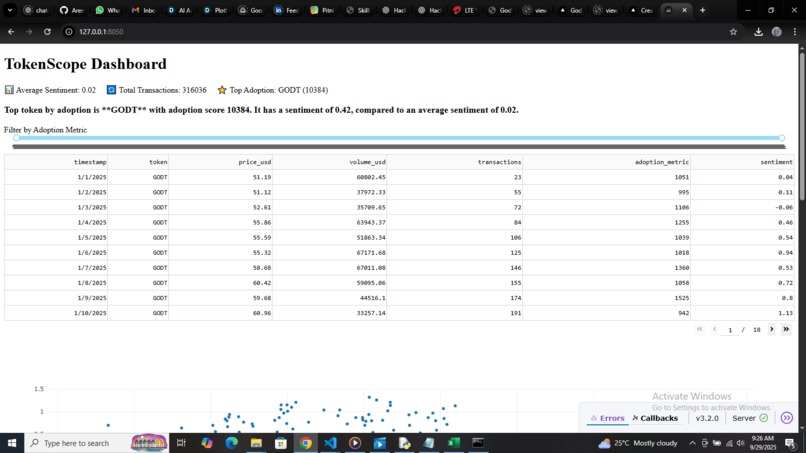The width and height of the screenshot is (806, 453).
Task: Click the price_usd column header
Action: (x=221, y=162)
